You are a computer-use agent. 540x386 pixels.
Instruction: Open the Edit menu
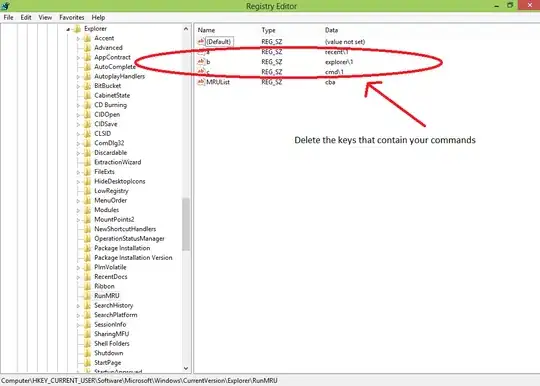26,17
